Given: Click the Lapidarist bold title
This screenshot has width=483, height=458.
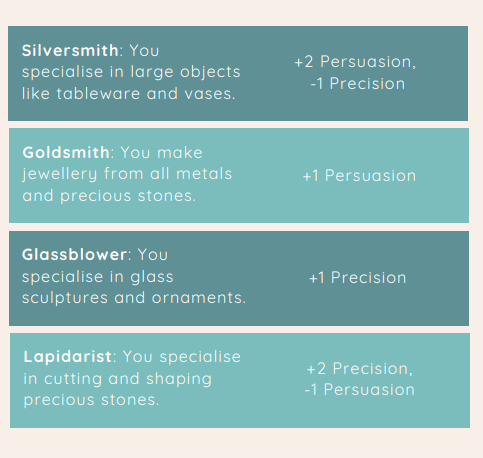Looking at the screenshot, I should 68,356.
